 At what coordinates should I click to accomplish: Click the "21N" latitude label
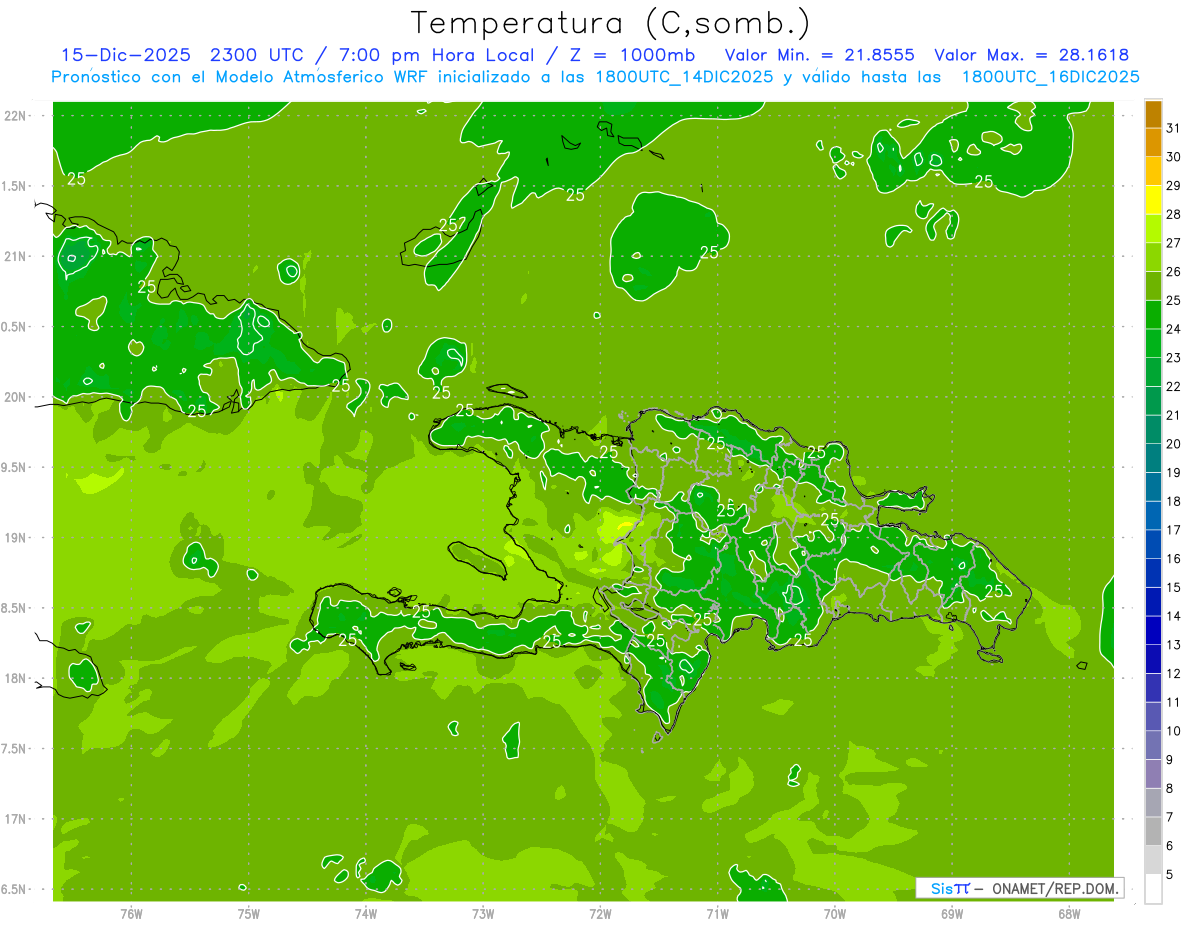coord(15,256)
